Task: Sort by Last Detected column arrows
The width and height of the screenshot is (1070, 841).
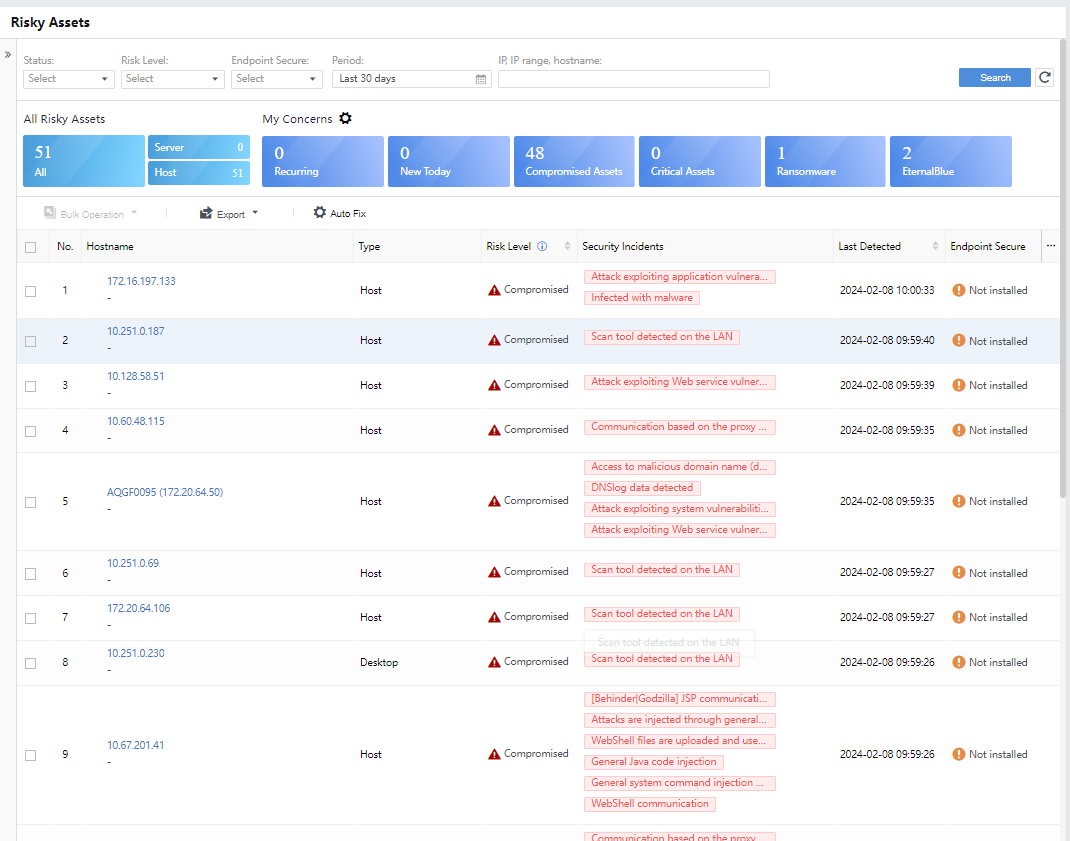Action: (936, 247)
